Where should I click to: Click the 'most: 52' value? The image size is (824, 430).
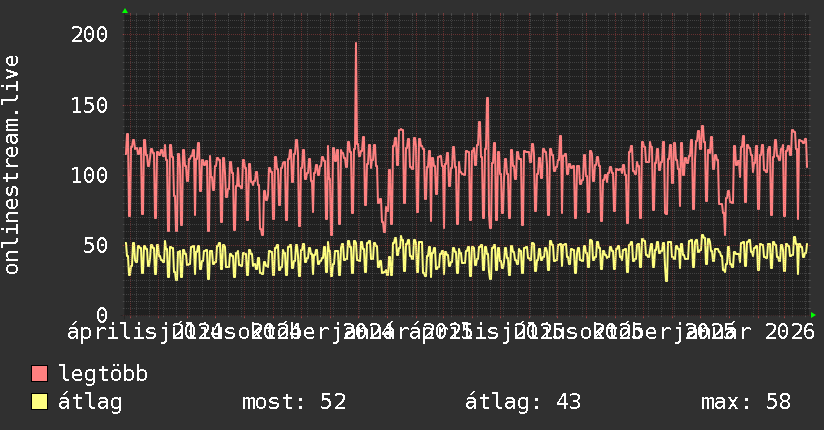click(x=294, y=402)
